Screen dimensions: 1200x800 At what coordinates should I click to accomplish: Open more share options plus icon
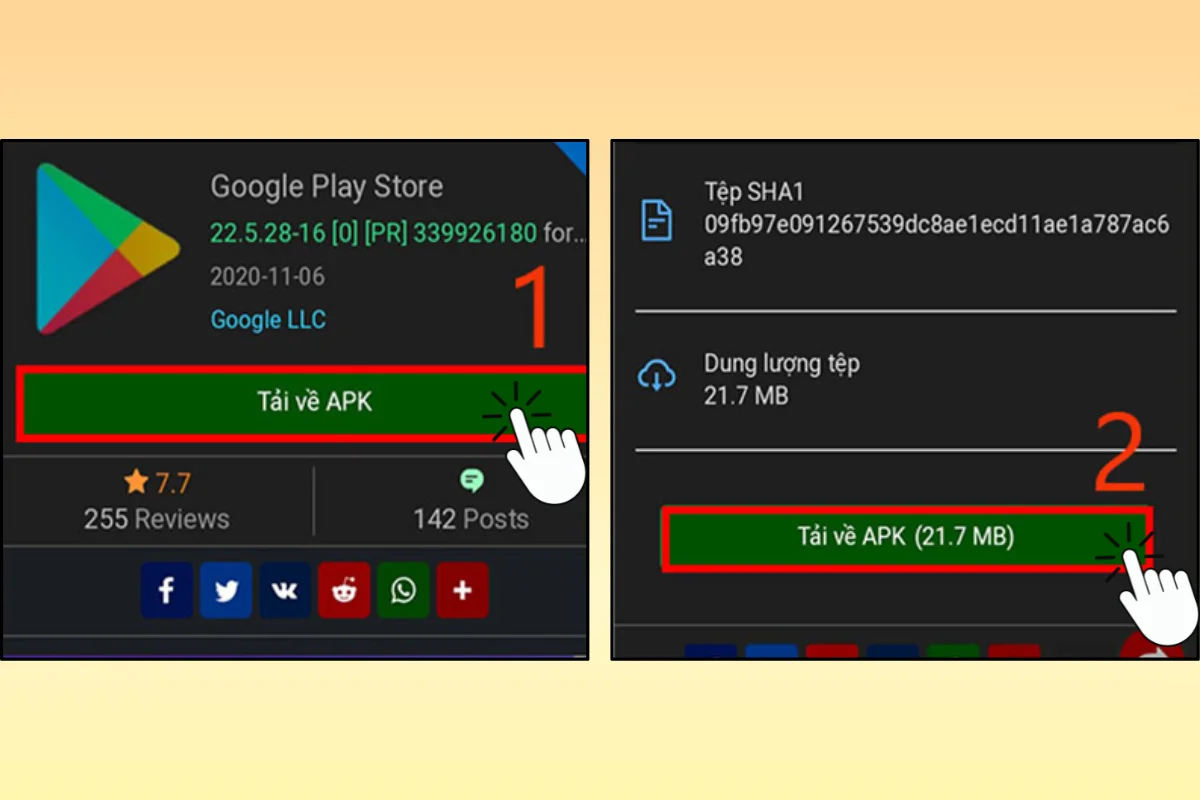pyautogui.click(x=462, y=590)
